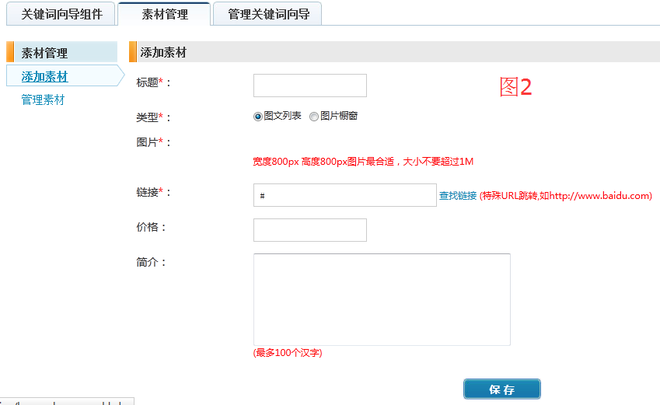Select the 图文列表 radio button

tap(258, 116)
